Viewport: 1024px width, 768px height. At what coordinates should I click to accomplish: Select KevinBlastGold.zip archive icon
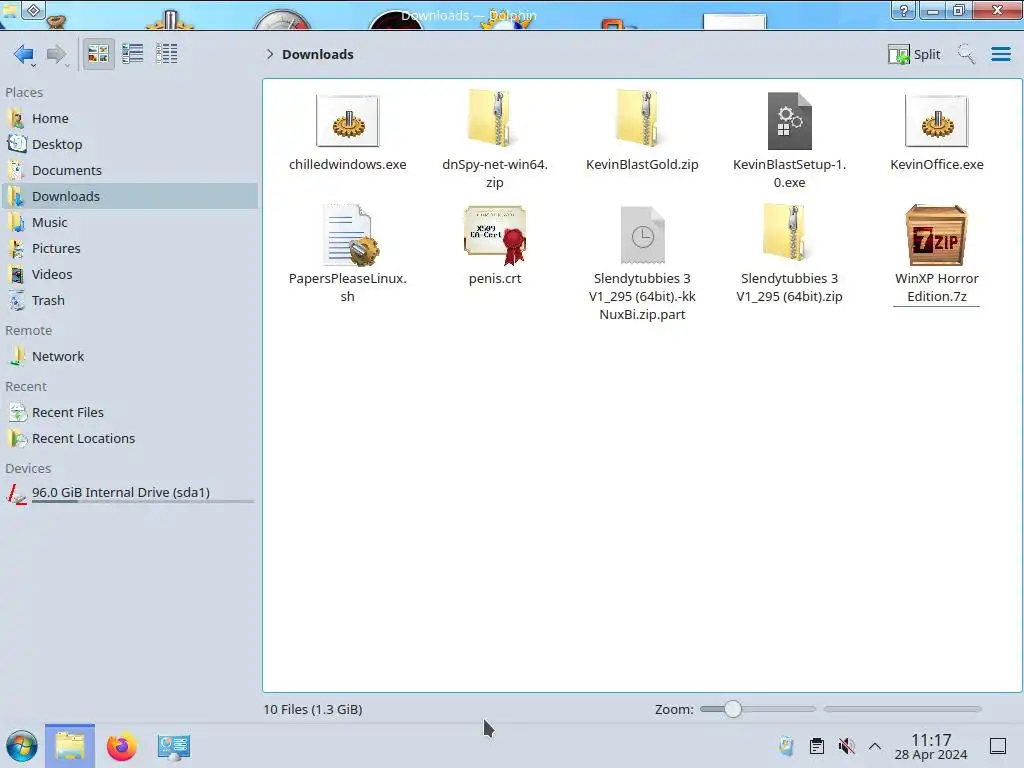pos(642,119)
